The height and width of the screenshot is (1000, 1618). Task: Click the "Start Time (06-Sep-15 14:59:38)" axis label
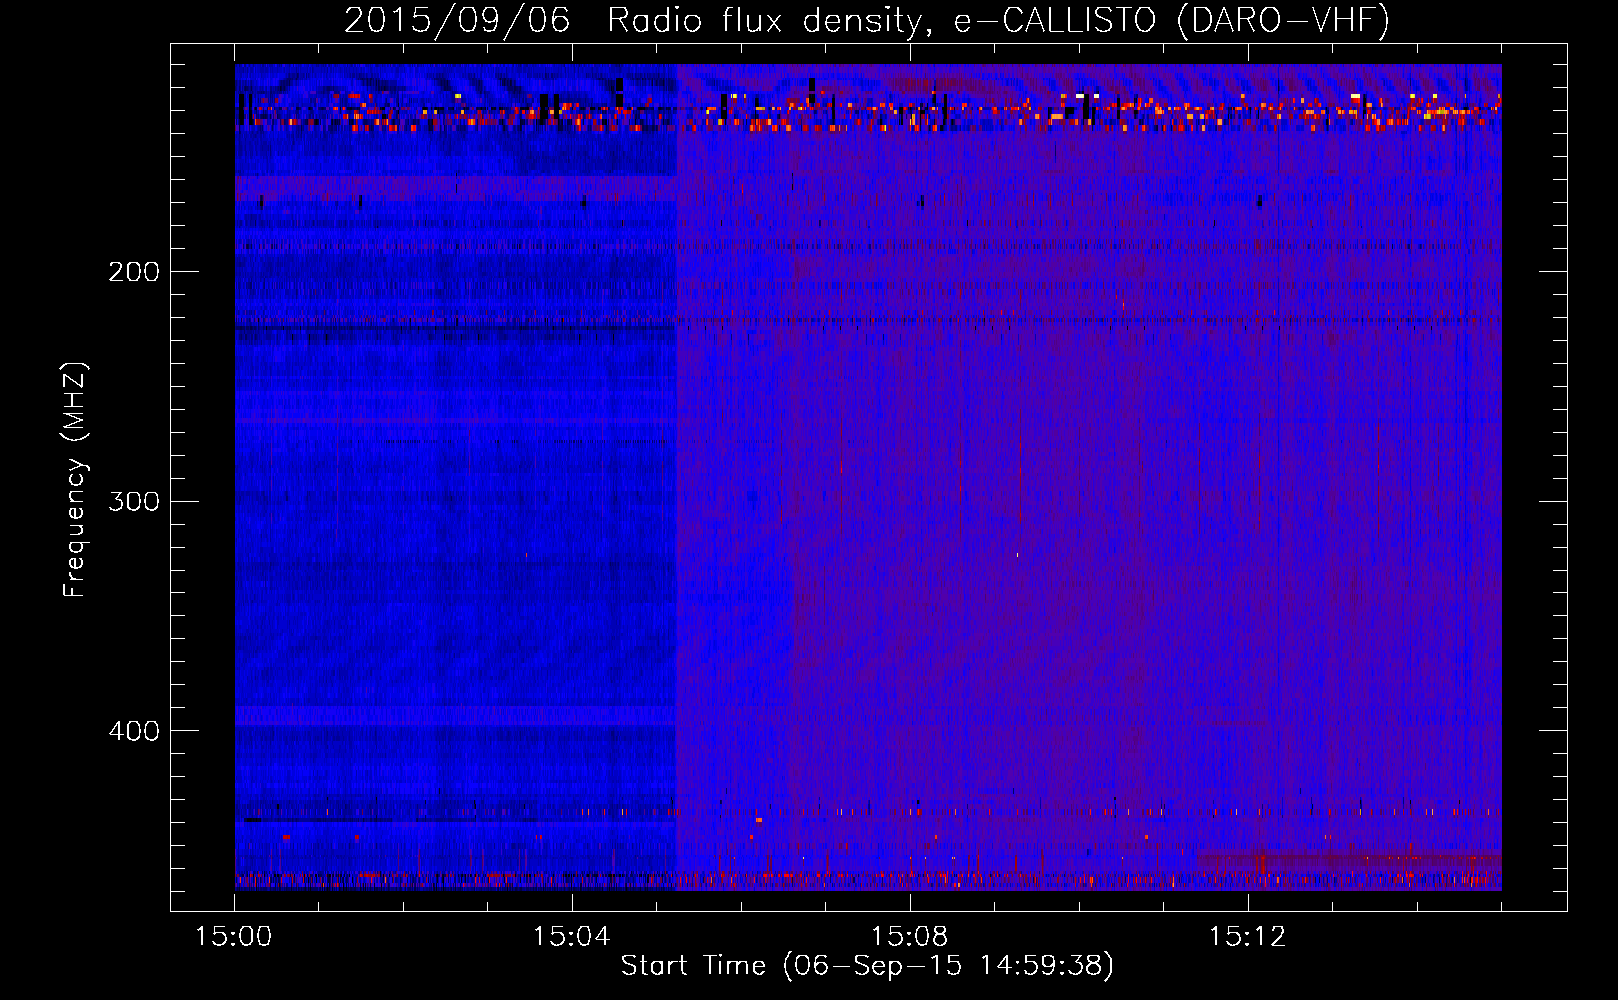coord(867,966)
